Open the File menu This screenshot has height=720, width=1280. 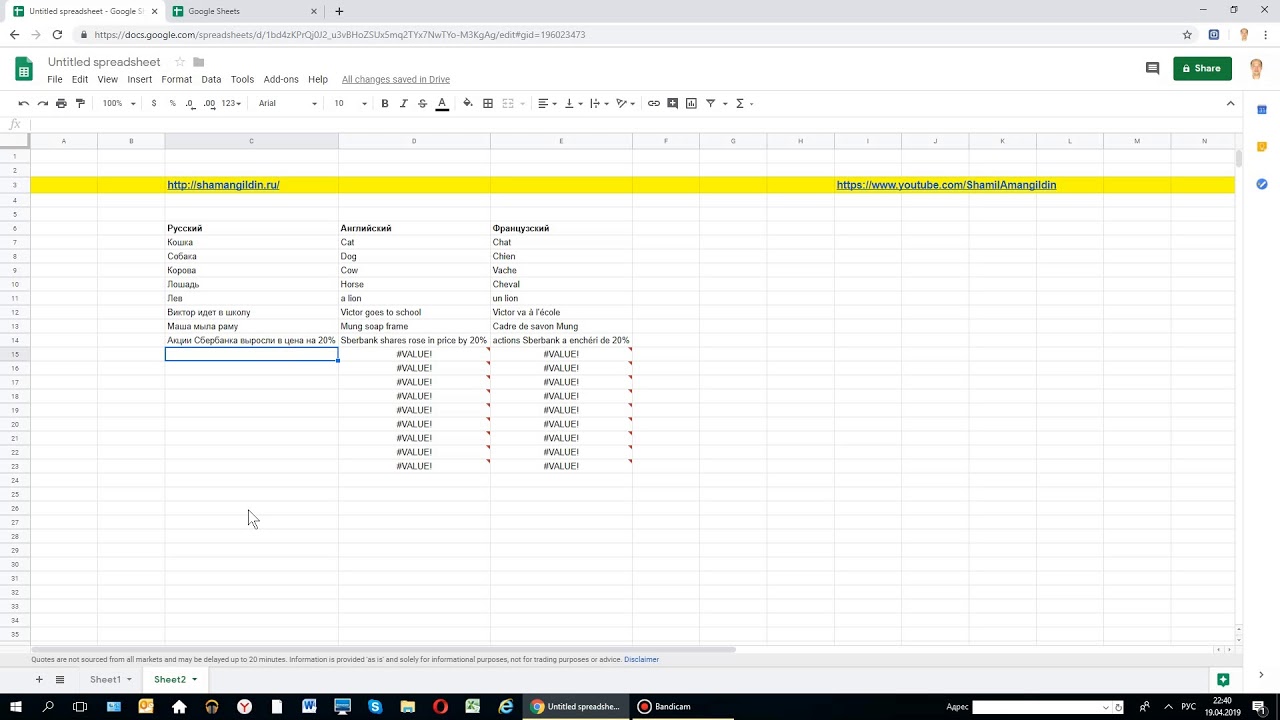click(x=55, y=79)
